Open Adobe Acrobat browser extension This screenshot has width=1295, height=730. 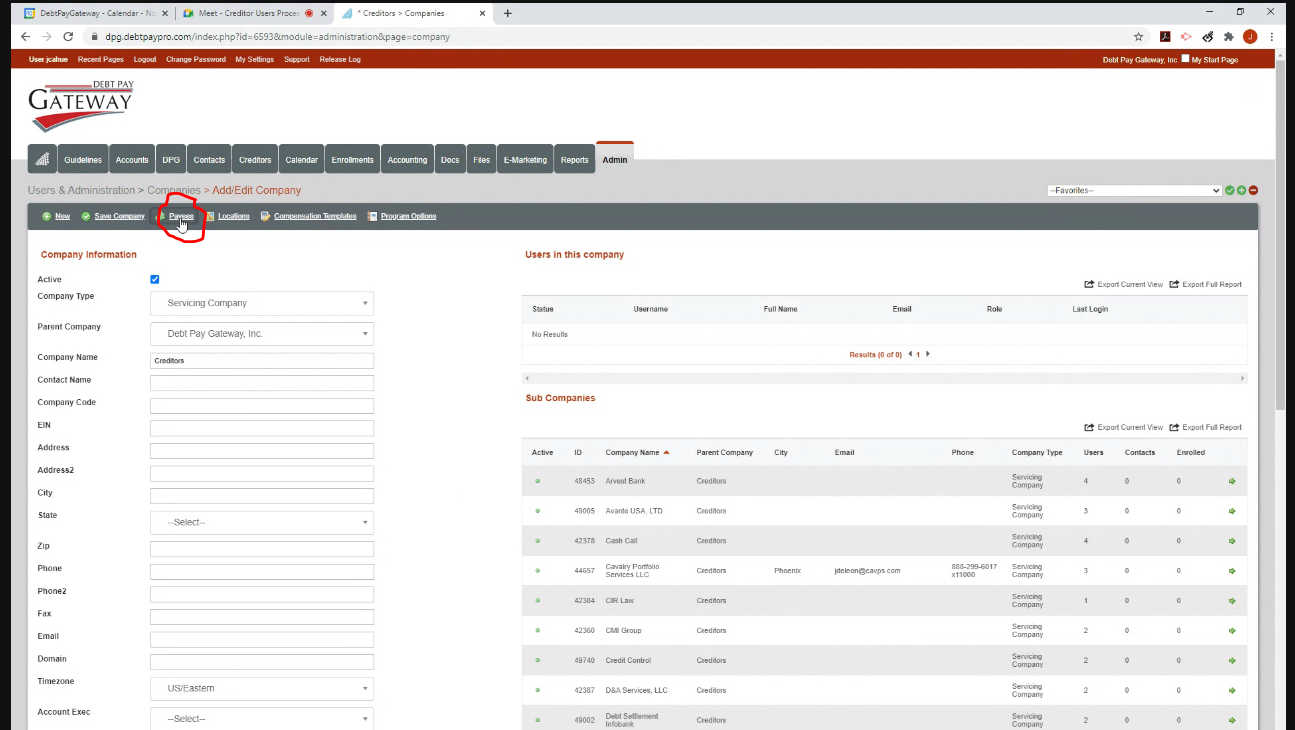(1165, 36)
